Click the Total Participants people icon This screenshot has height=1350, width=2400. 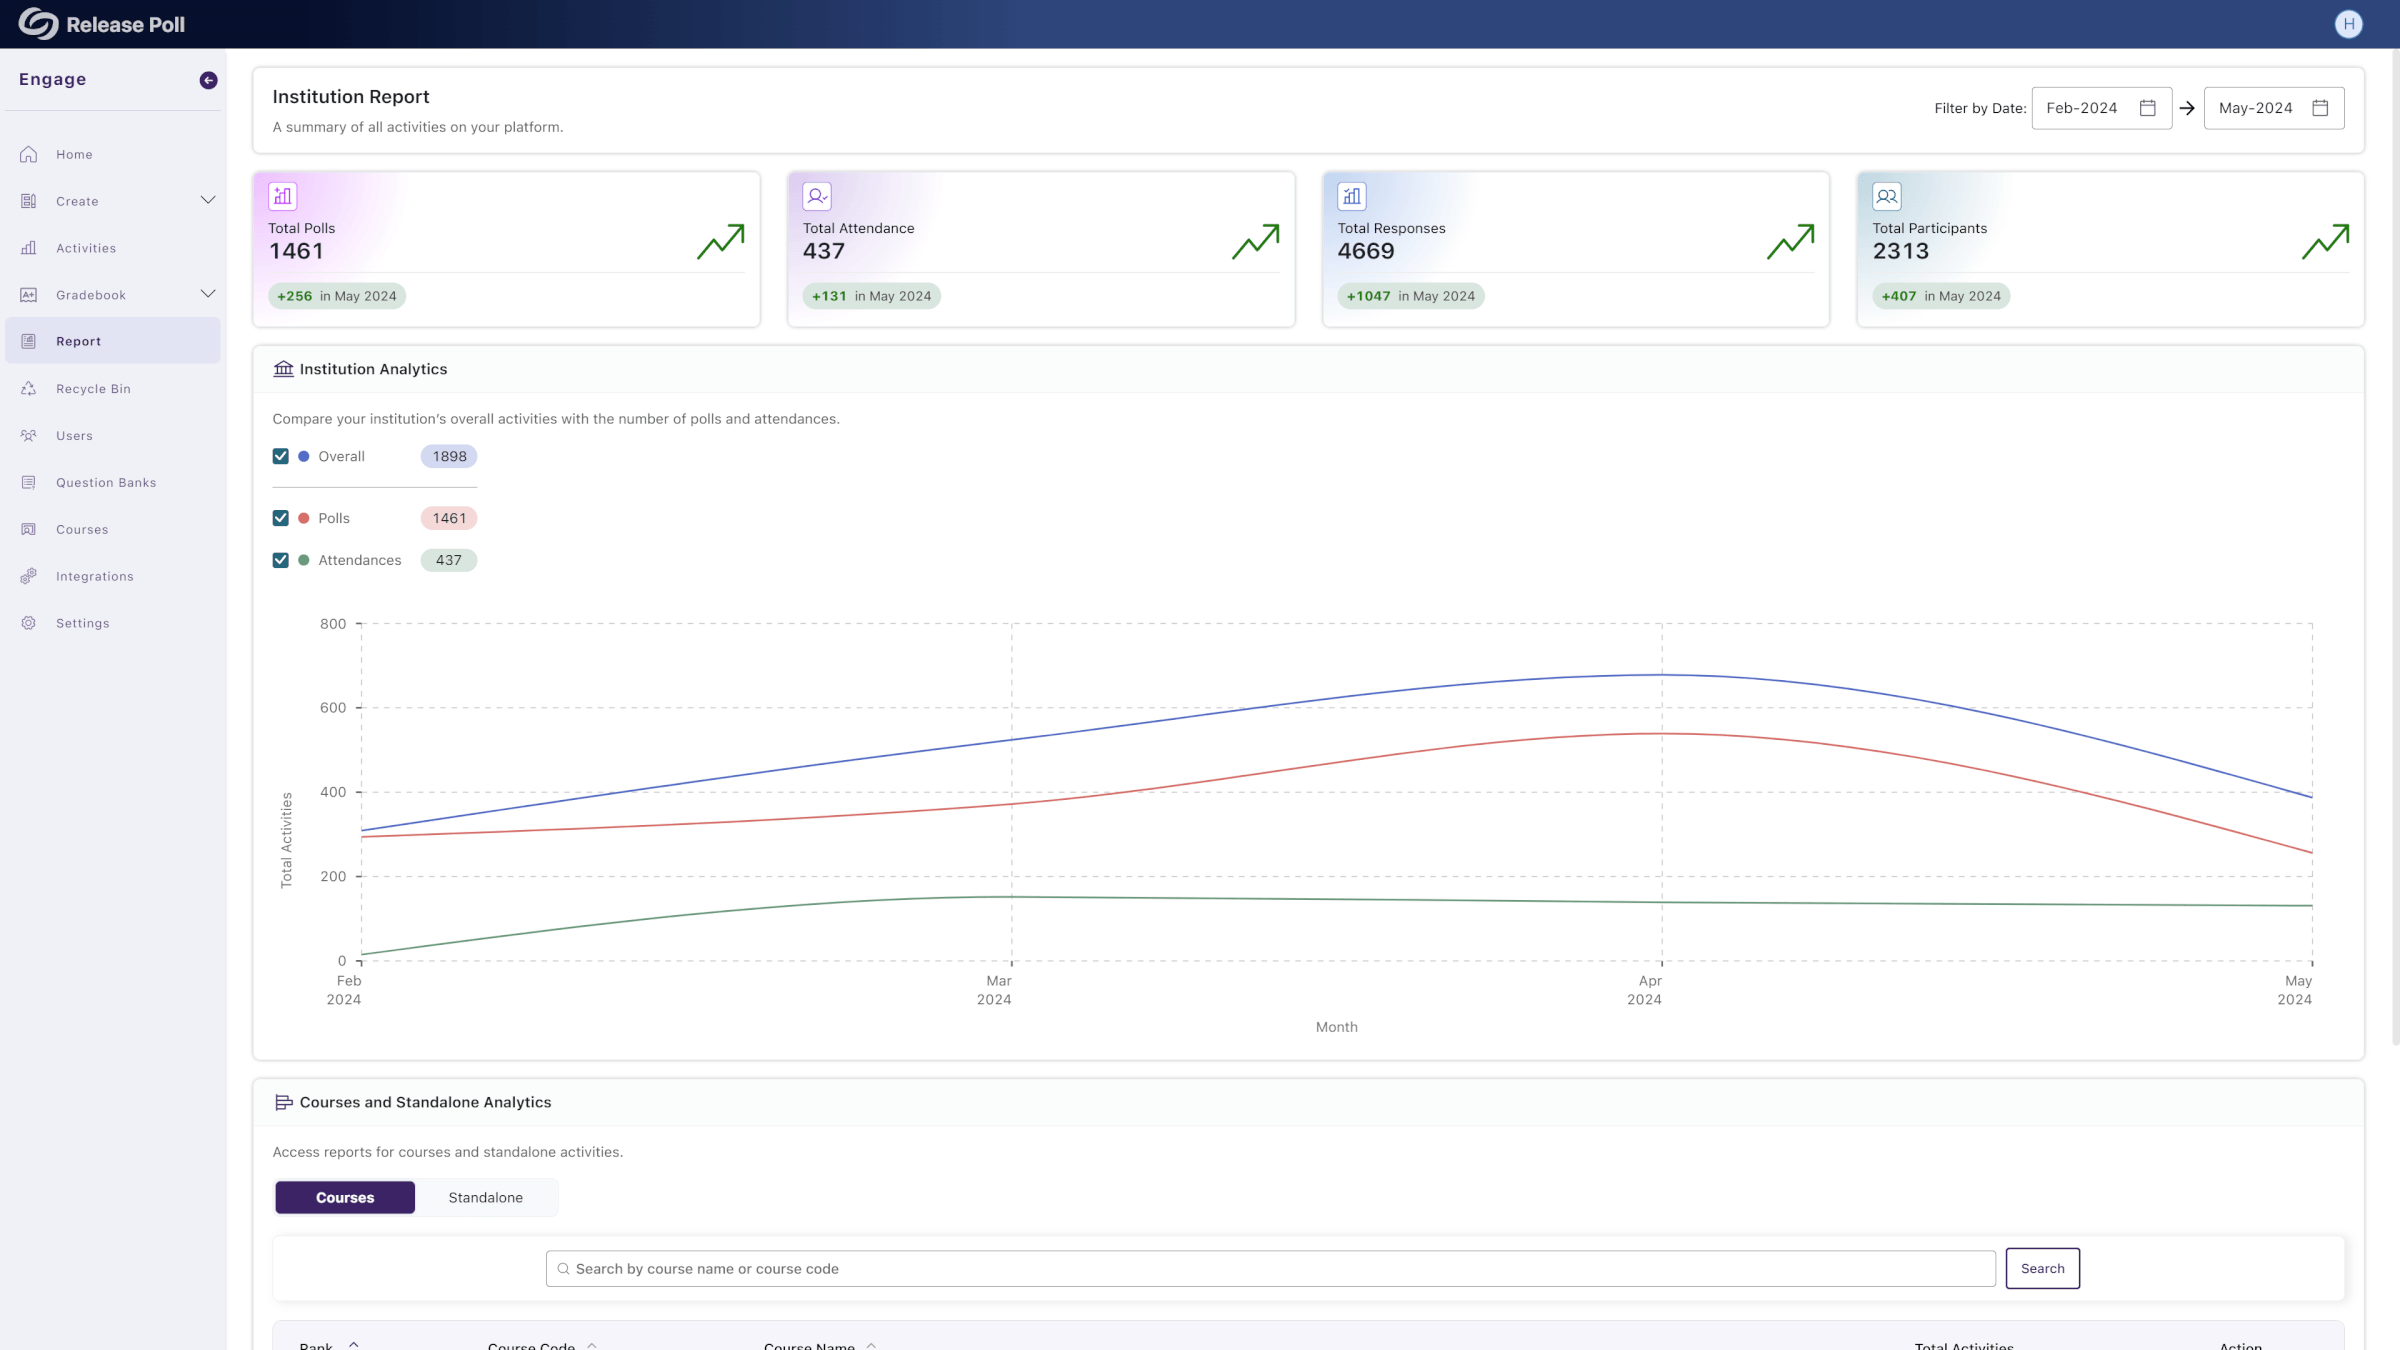point(1887,196)
